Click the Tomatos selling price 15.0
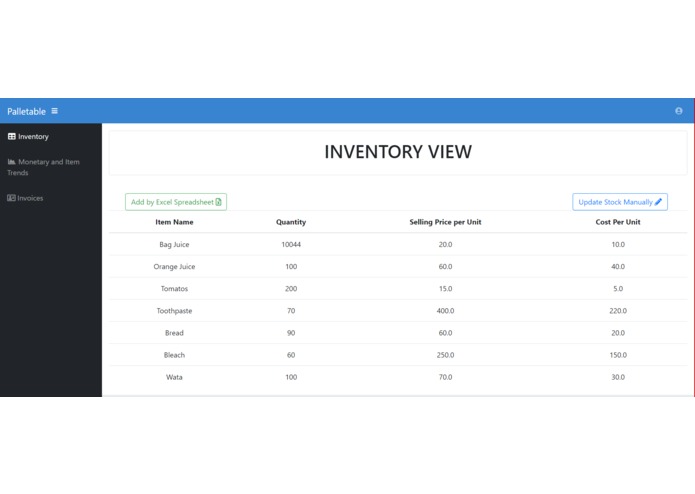The width and height of the screenshot is (695, 494). (445, 288)
